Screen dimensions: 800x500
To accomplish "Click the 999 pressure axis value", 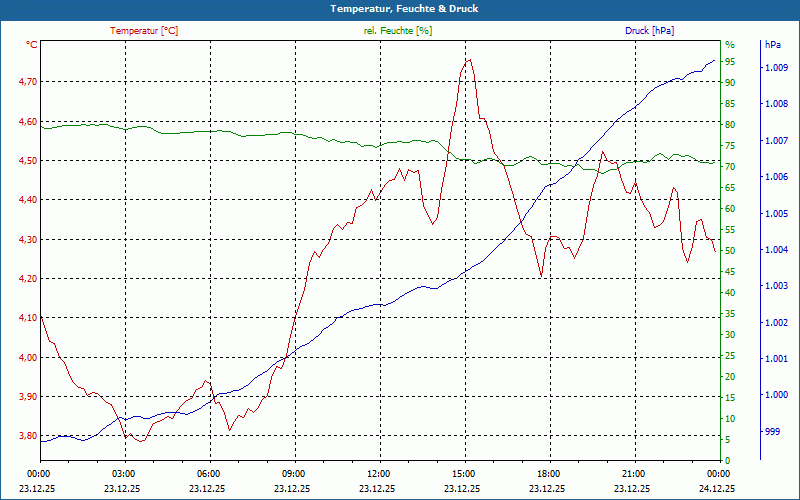I will click(x=772, y=432).
